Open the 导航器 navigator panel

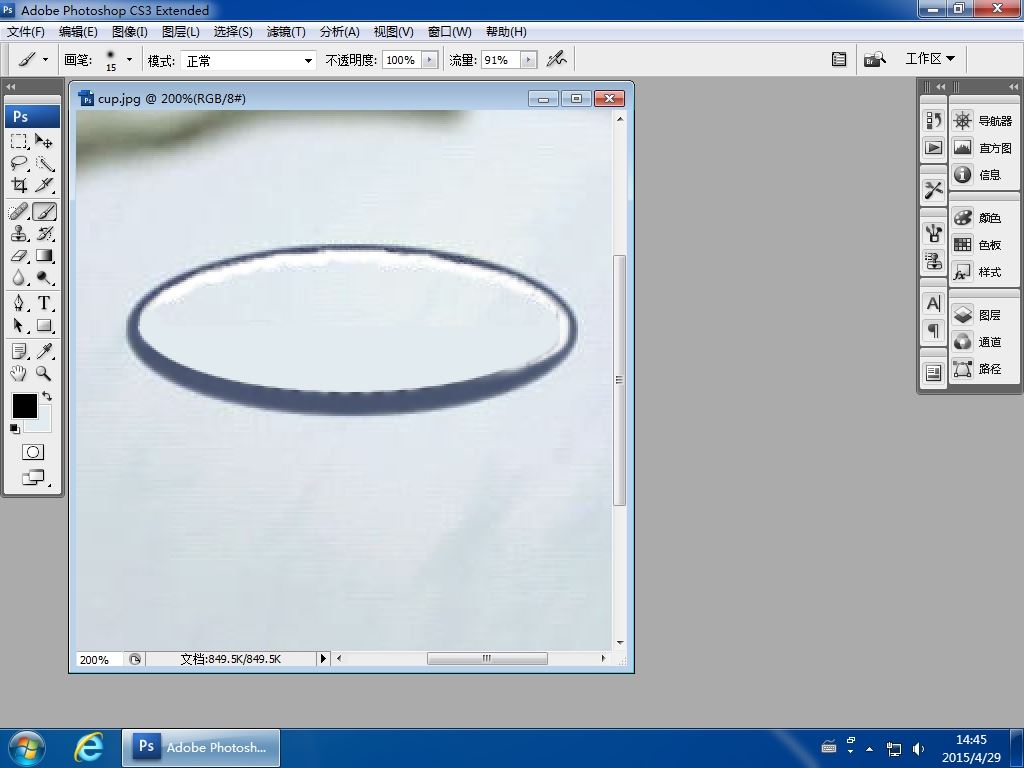[x=982, y=121]
